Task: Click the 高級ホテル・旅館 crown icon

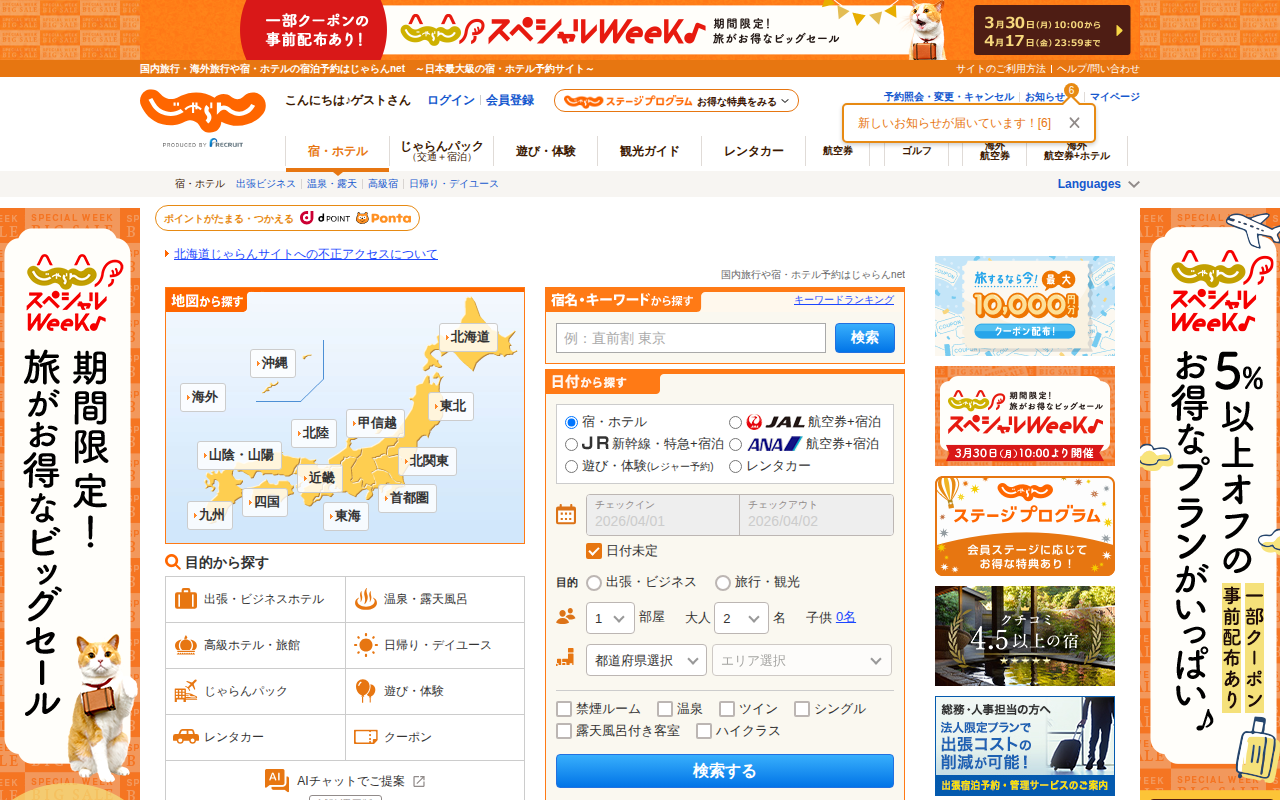Action: click(186, 645)
